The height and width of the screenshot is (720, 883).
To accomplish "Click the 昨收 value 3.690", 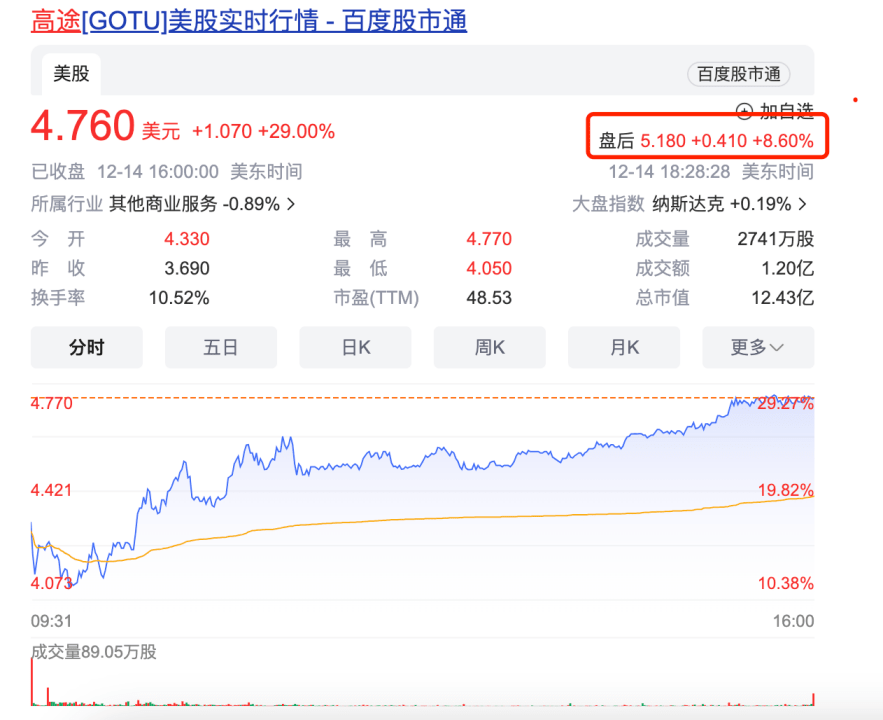I will coord(187,269).
